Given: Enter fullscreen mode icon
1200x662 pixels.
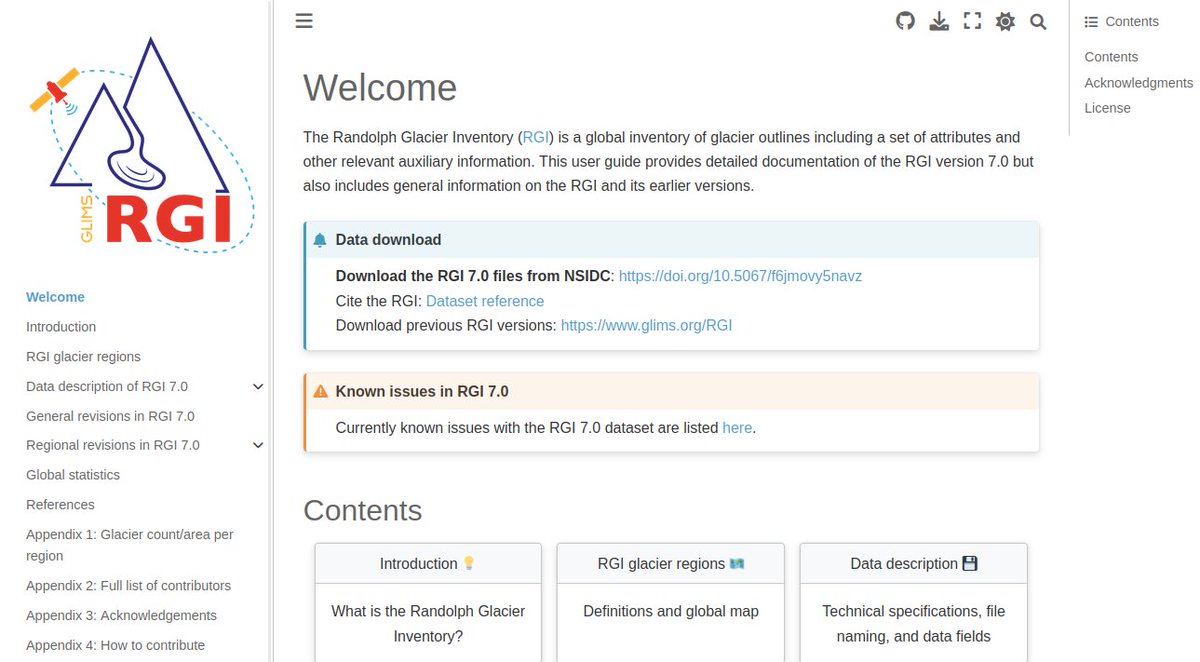Looking at the screenshot, I should pos(972,21).
